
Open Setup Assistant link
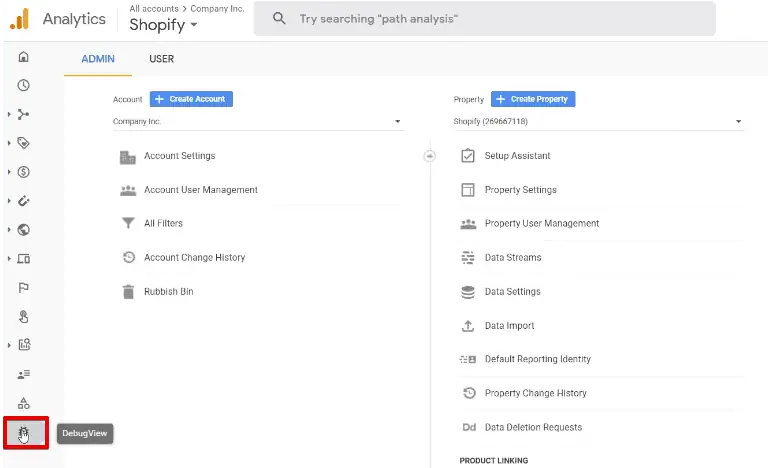click(517, 156)
